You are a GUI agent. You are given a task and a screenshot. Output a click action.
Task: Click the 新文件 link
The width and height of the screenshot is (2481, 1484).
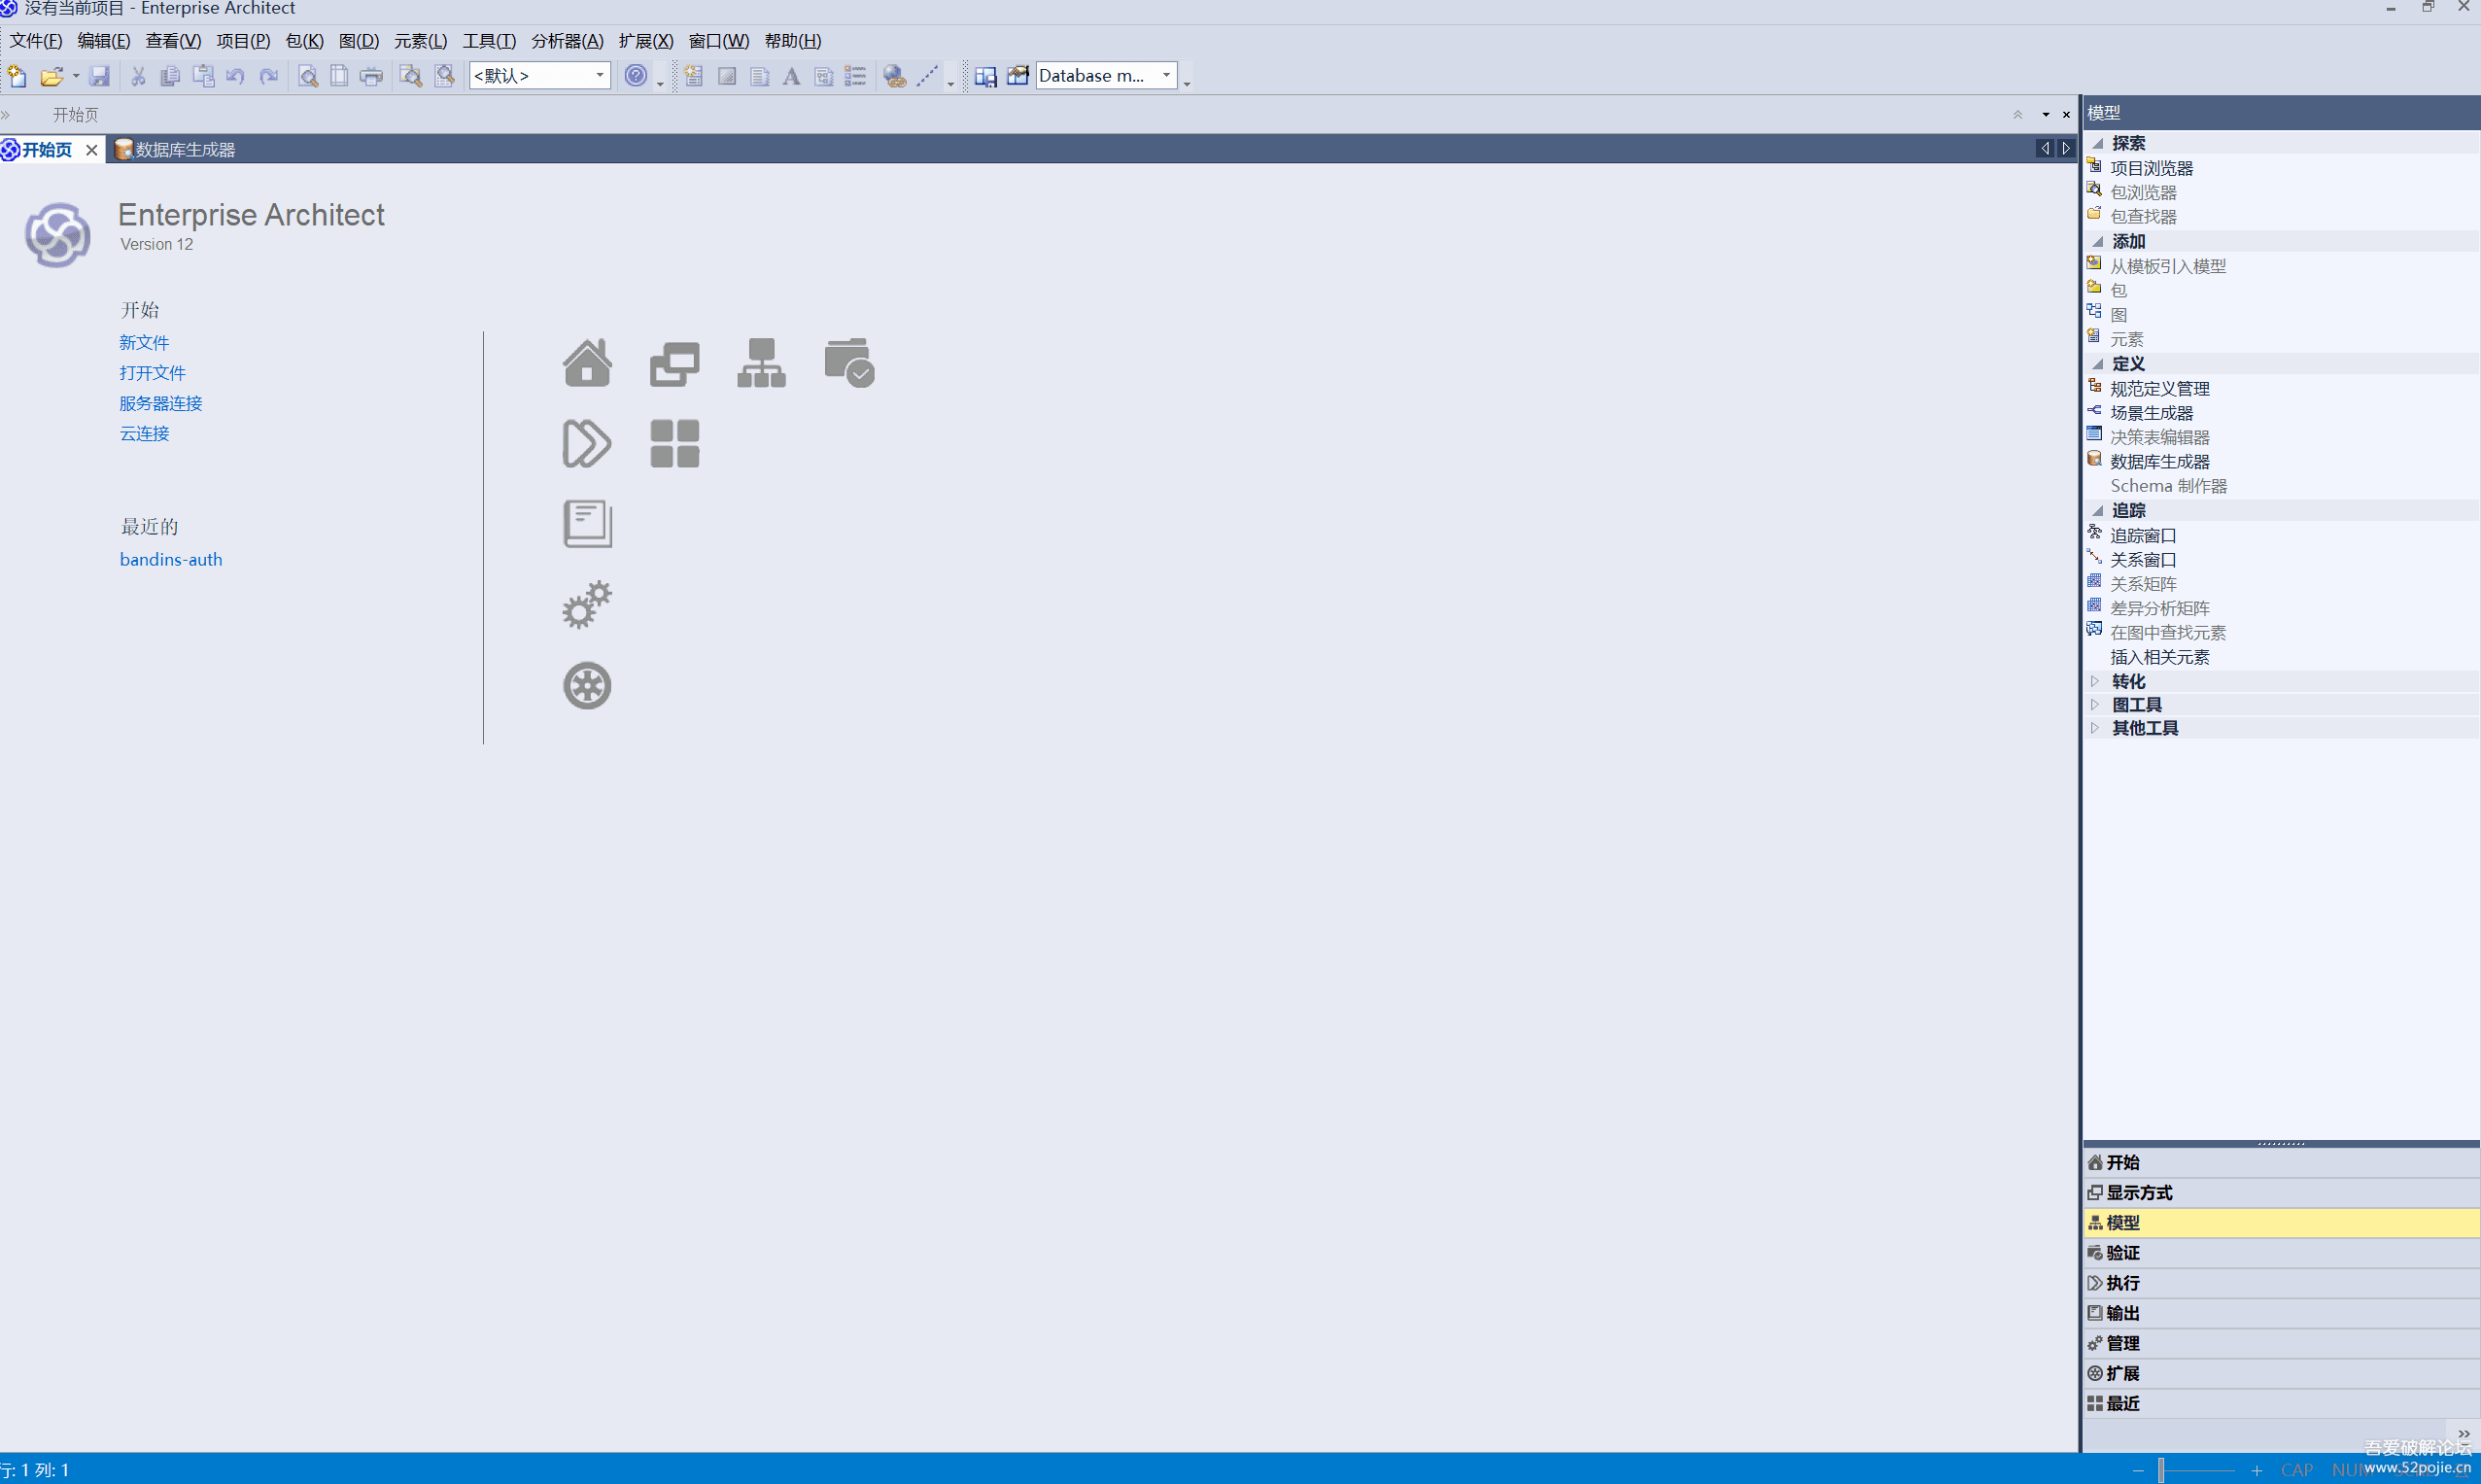(x=145, y=343)
